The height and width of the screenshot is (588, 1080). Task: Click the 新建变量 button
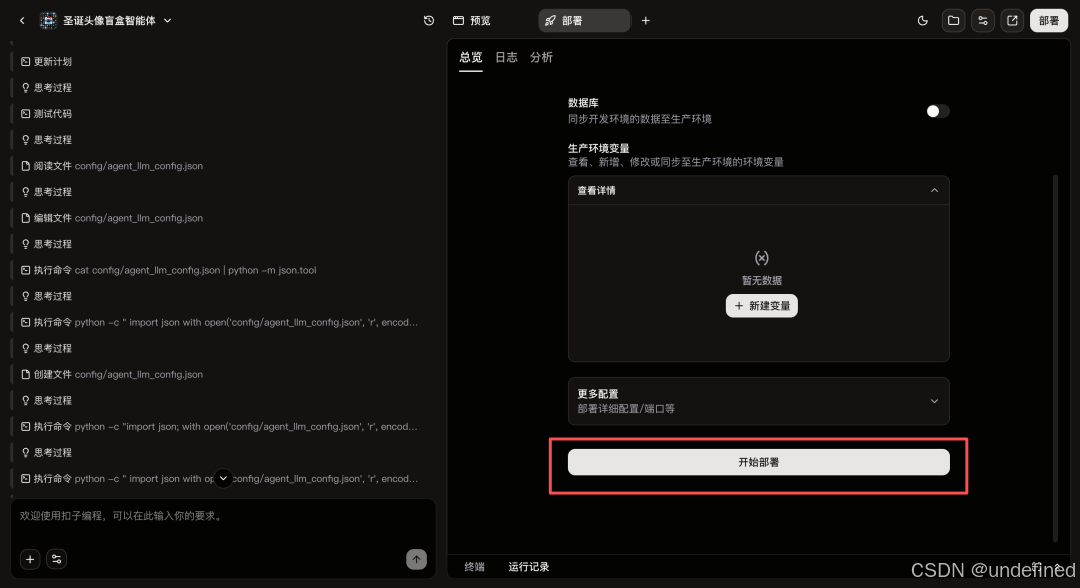pyautogui.click(x=762, y=306)
